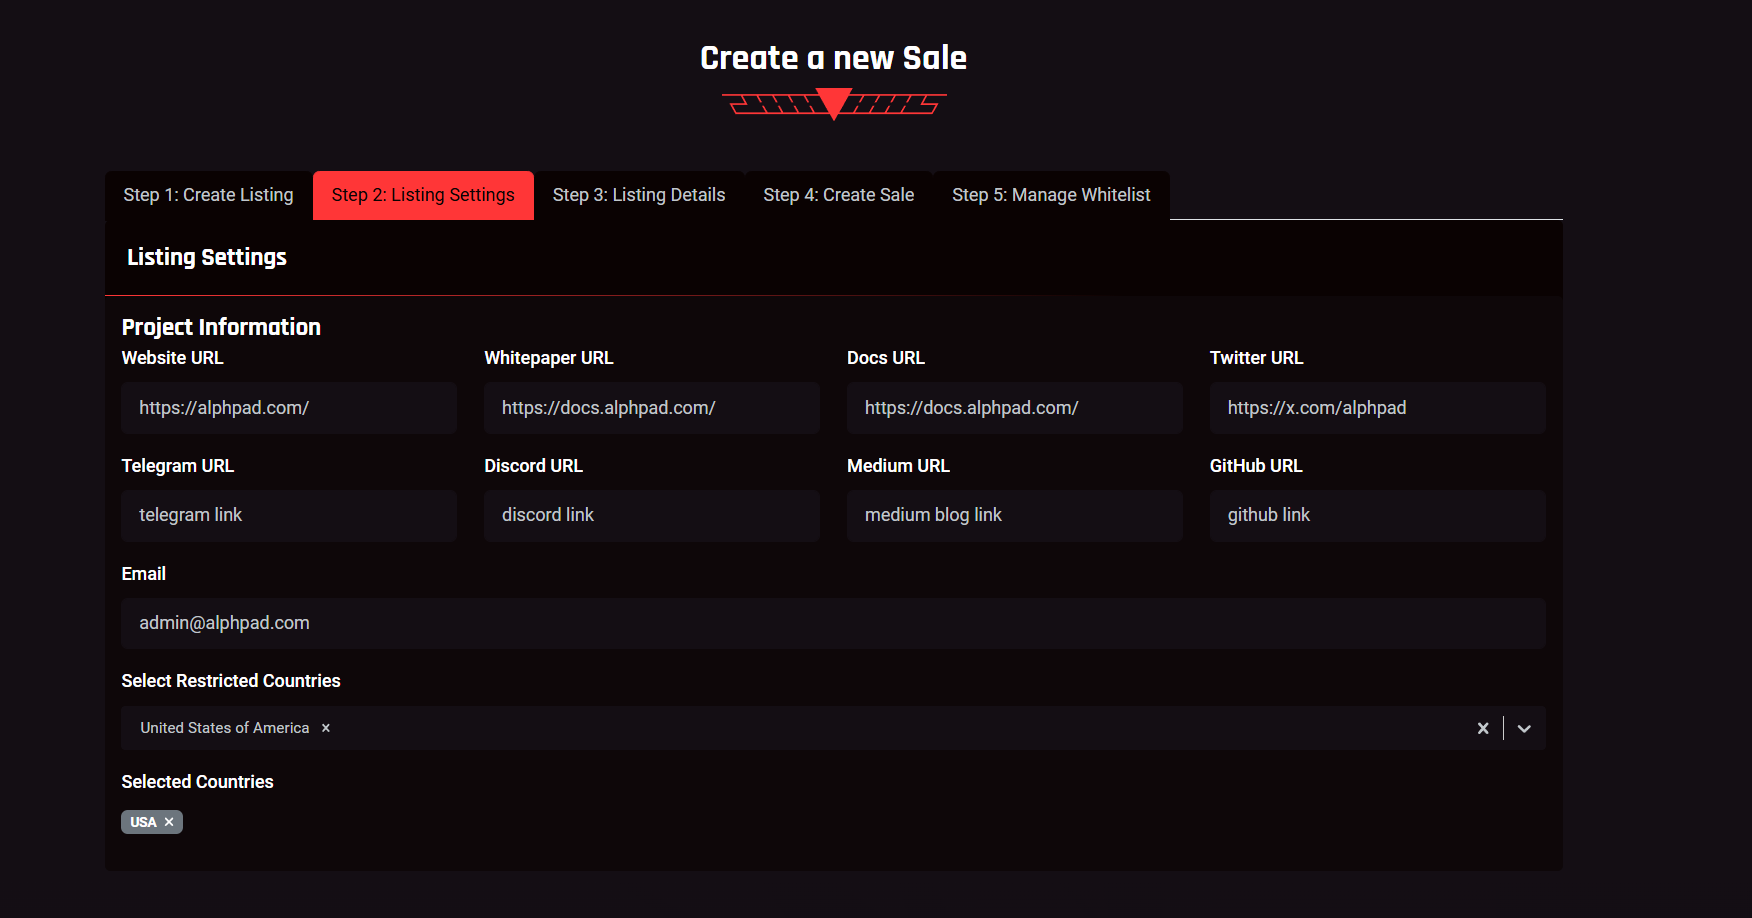Remove United States of America chip
Viewport: 1752px width, 918px height.
coord(326,728)
